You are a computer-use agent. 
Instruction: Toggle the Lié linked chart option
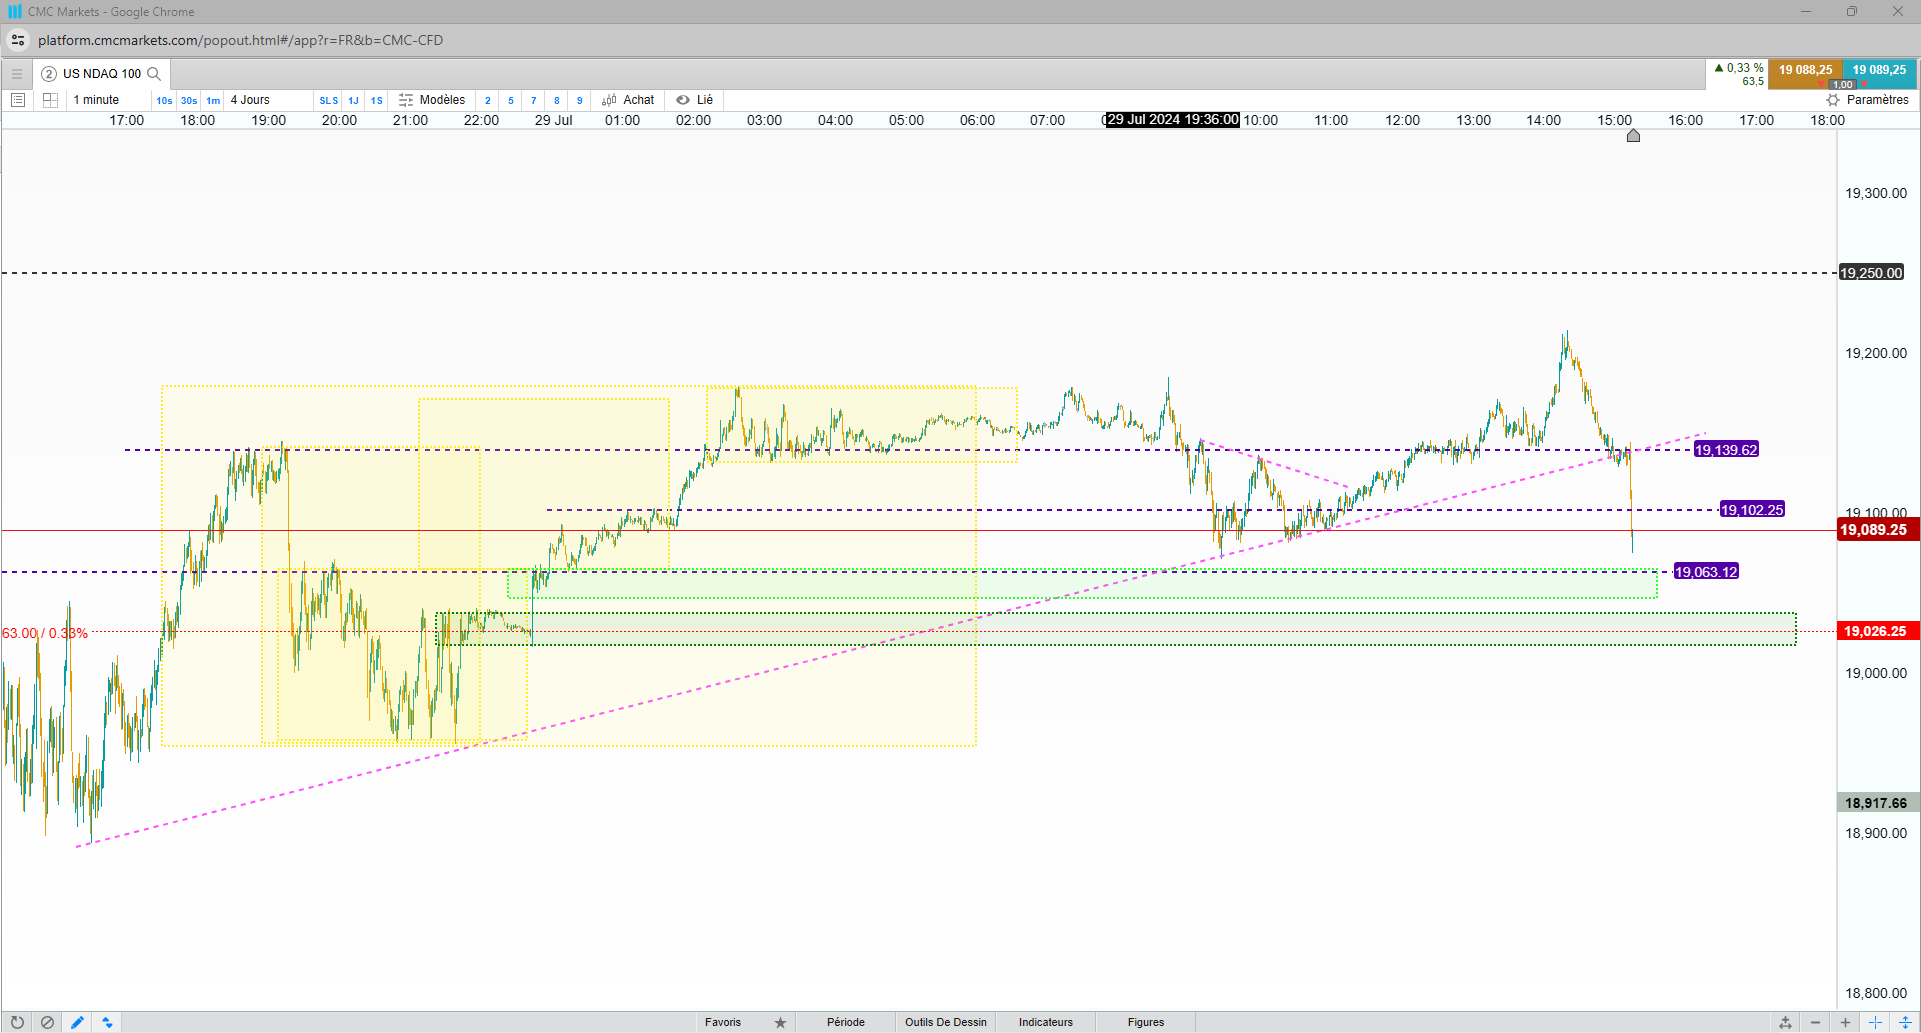[x=695, y=100]
